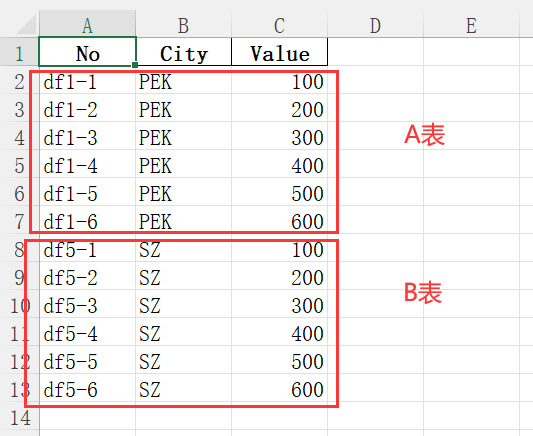Click cell containing df5-4
Viewport: 533px width, 436px height.
tap(87, 332)
